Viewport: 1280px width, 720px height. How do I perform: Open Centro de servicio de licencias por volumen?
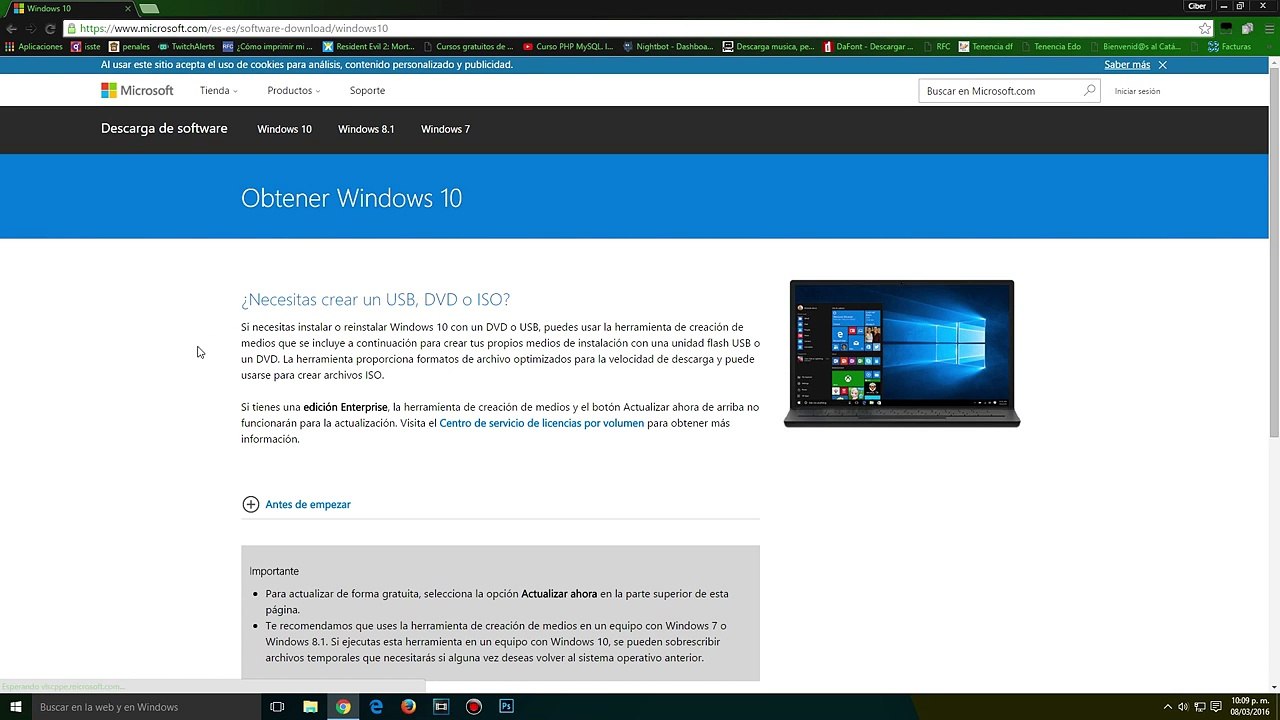[541, 423]
